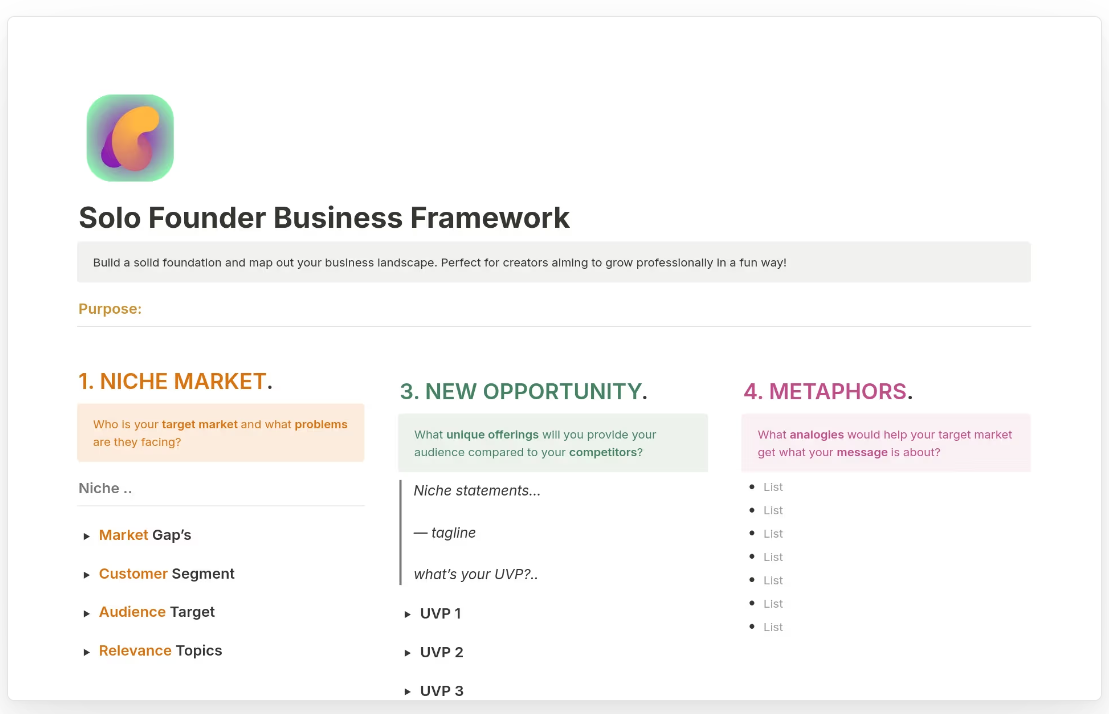Expand the Market Gap's toggle arrow

87,536
